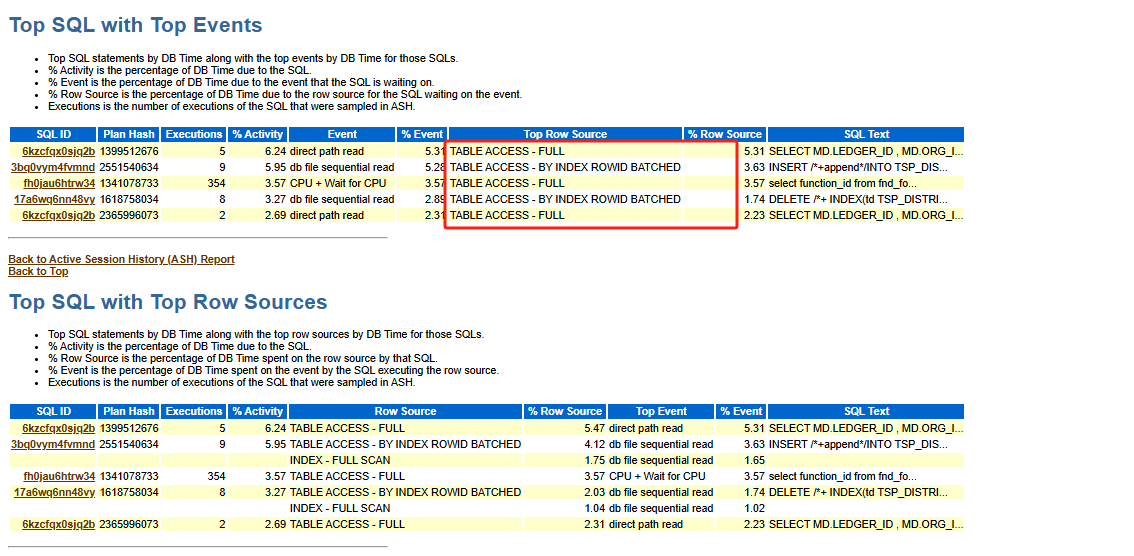Viewport: 1134px width, 556px height.
Task: Click % Activity 5.95 in Top Row Sources table
Action: (275, 444)
